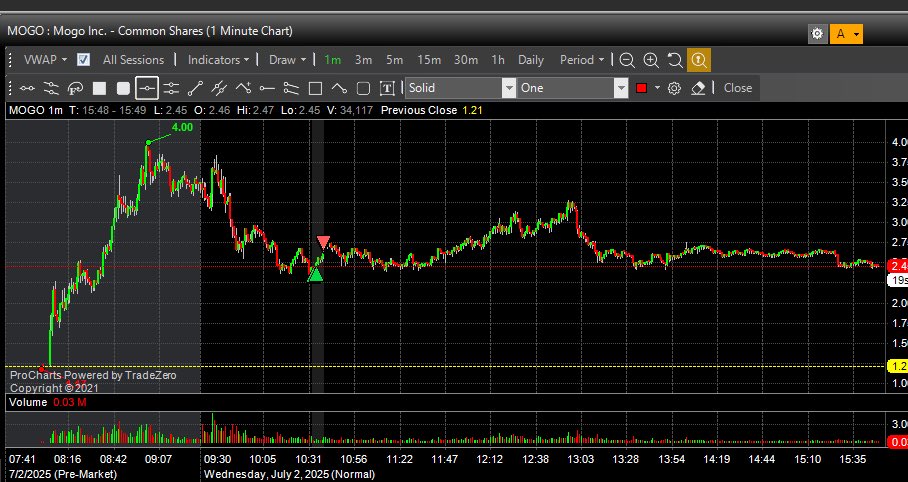Viewport: 908px width, 482px height.
Task: Select the crossed sliders drawing tool
Action: click(x=52, y=88)
